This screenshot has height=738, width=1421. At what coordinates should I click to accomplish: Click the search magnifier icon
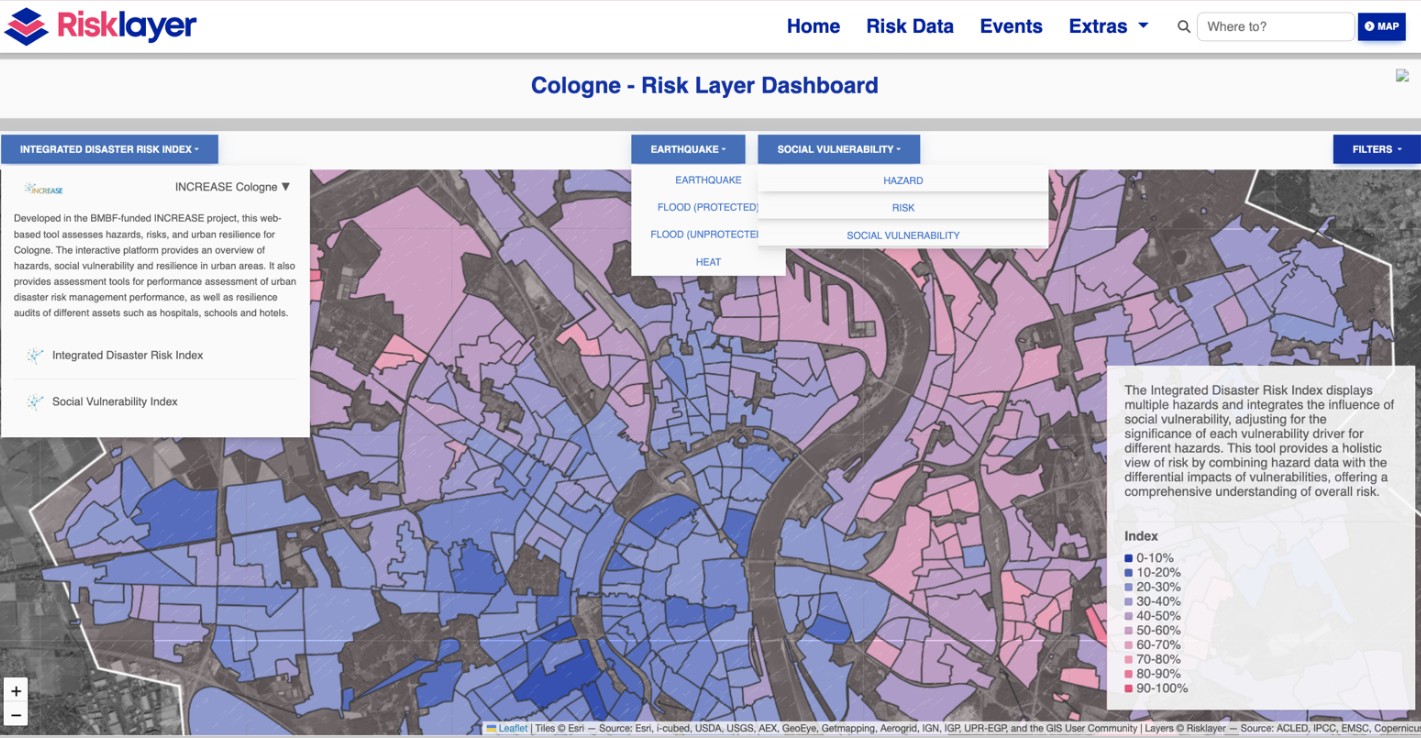point(1184,27)
